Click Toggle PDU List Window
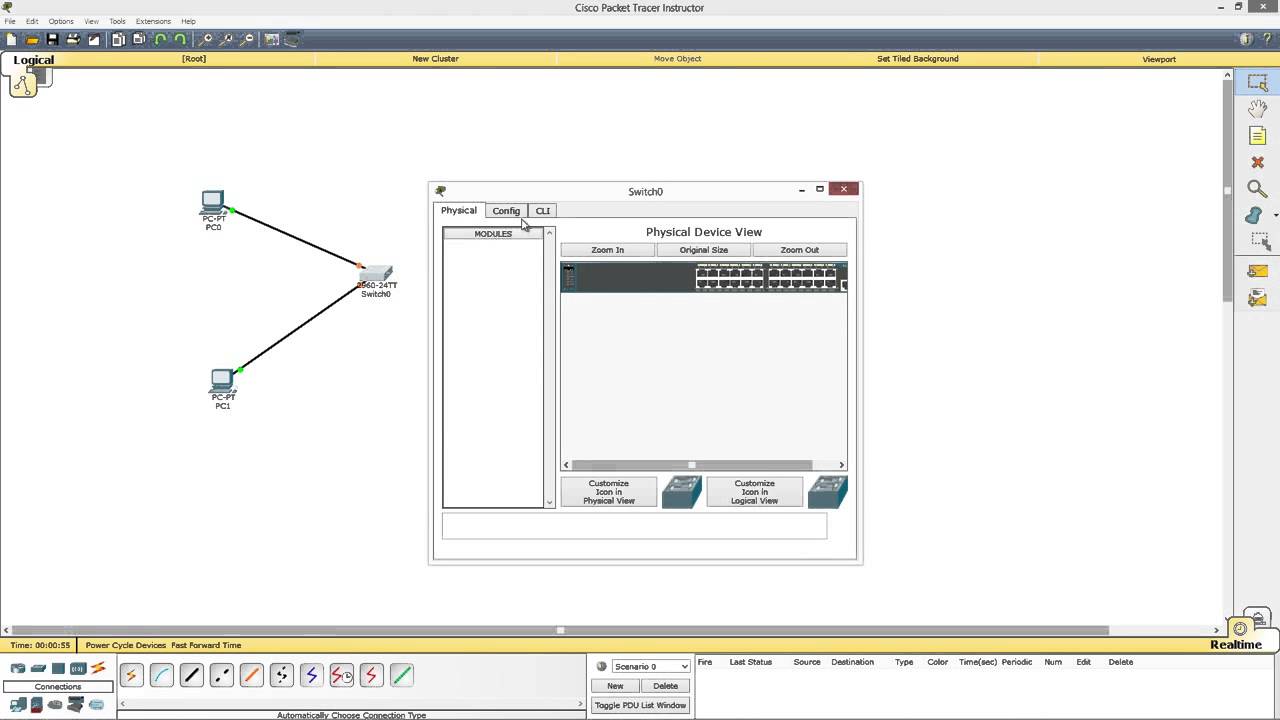1280x720 pixels. (x=640, y=705)
